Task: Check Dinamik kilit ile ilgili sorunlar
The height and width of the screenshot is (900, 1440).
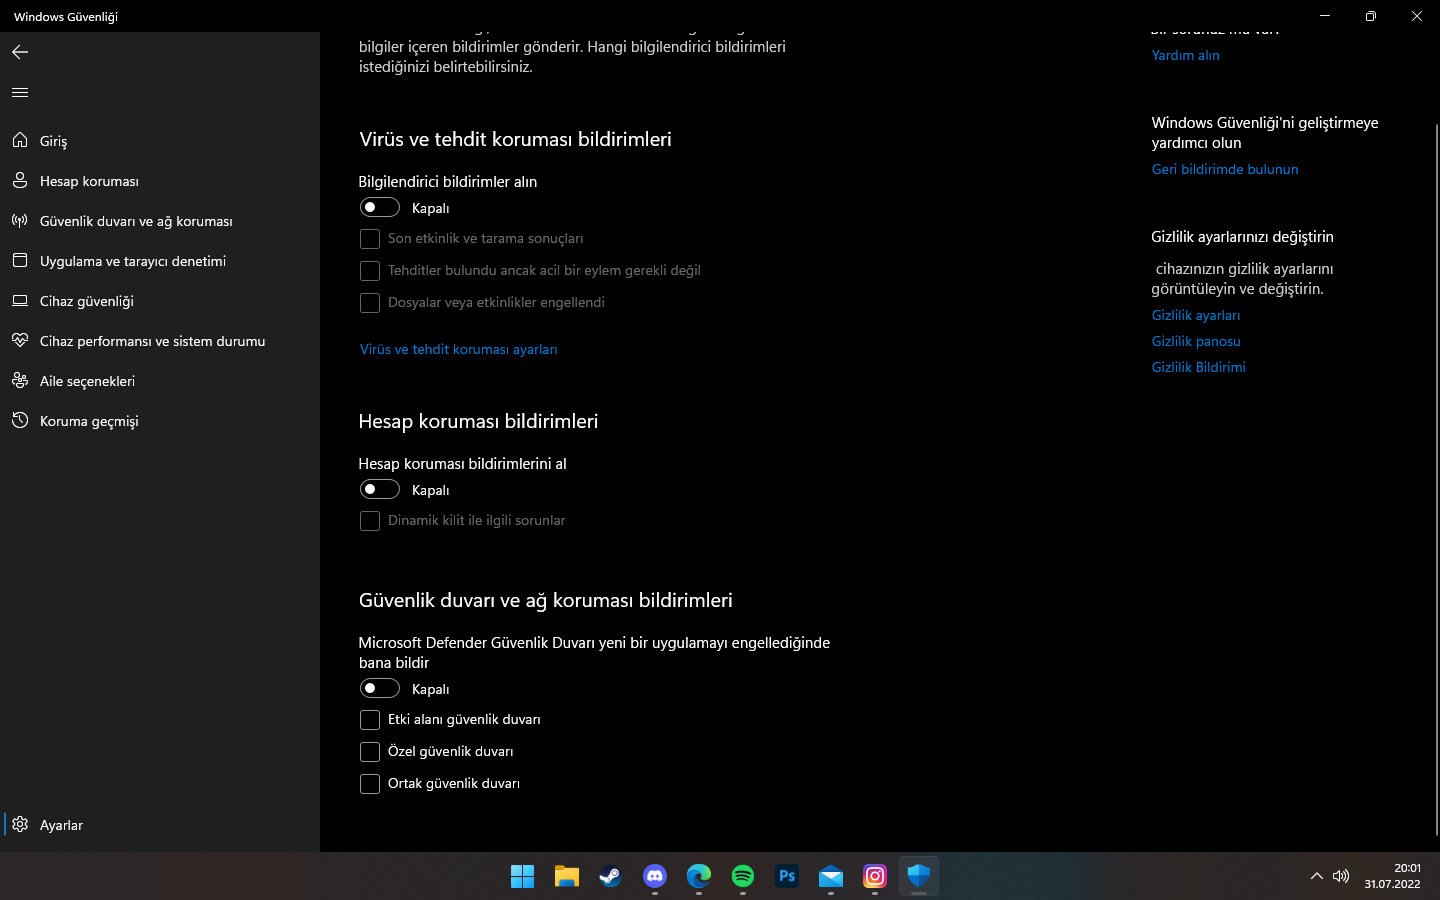Action: click(370, 521)
